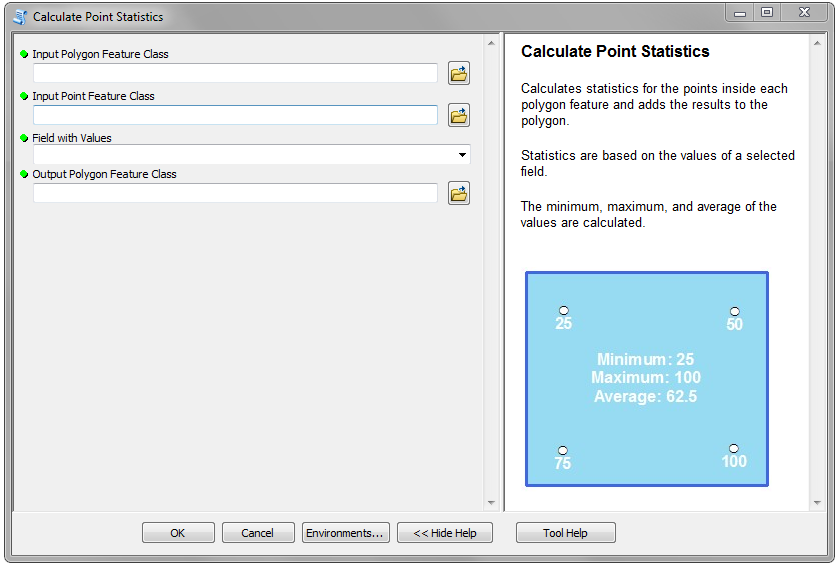Browse for Output Polygon Feature Class

459,193
